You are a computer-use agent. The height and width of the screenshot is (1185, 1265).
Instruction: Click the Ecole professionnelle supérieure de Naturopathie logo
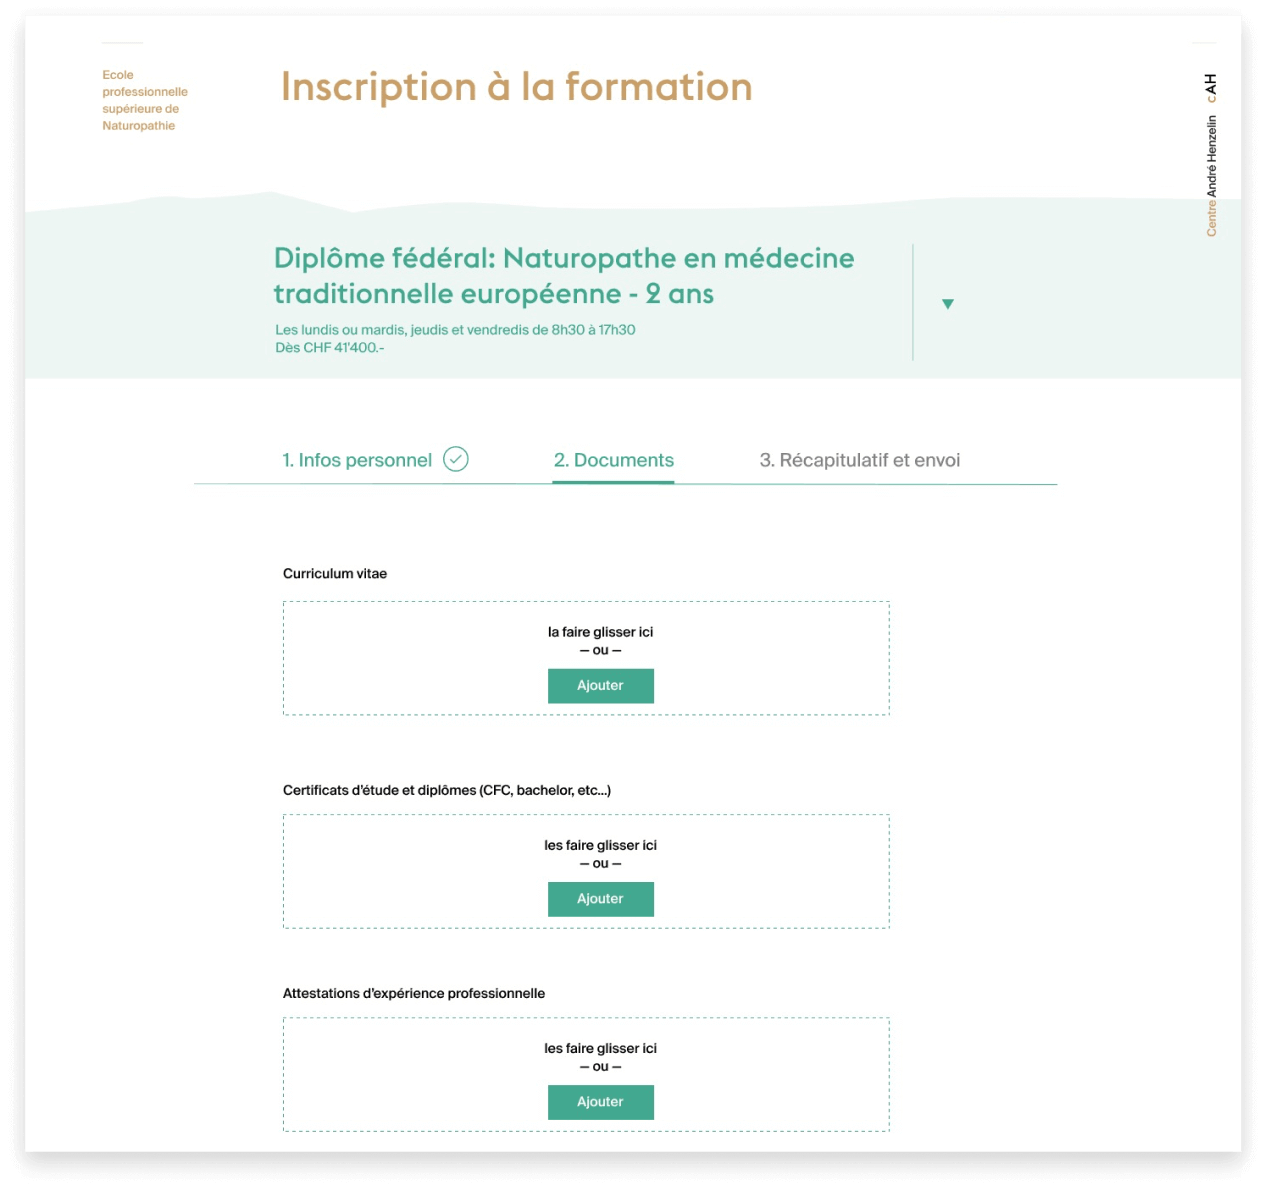coord(144,100)
